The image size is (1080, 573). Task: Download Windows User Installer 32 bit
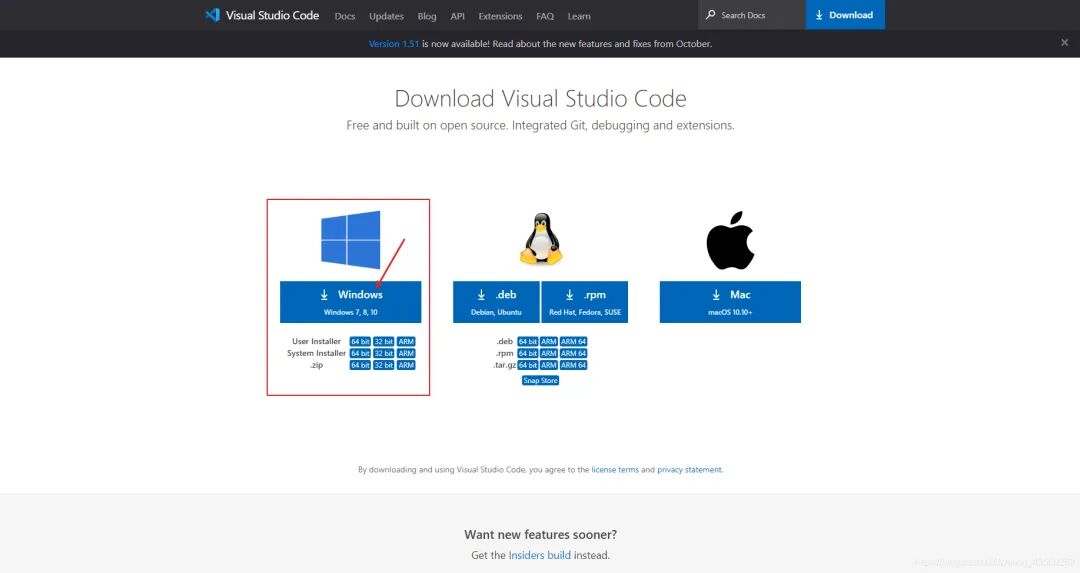click(x=384, y=342)
